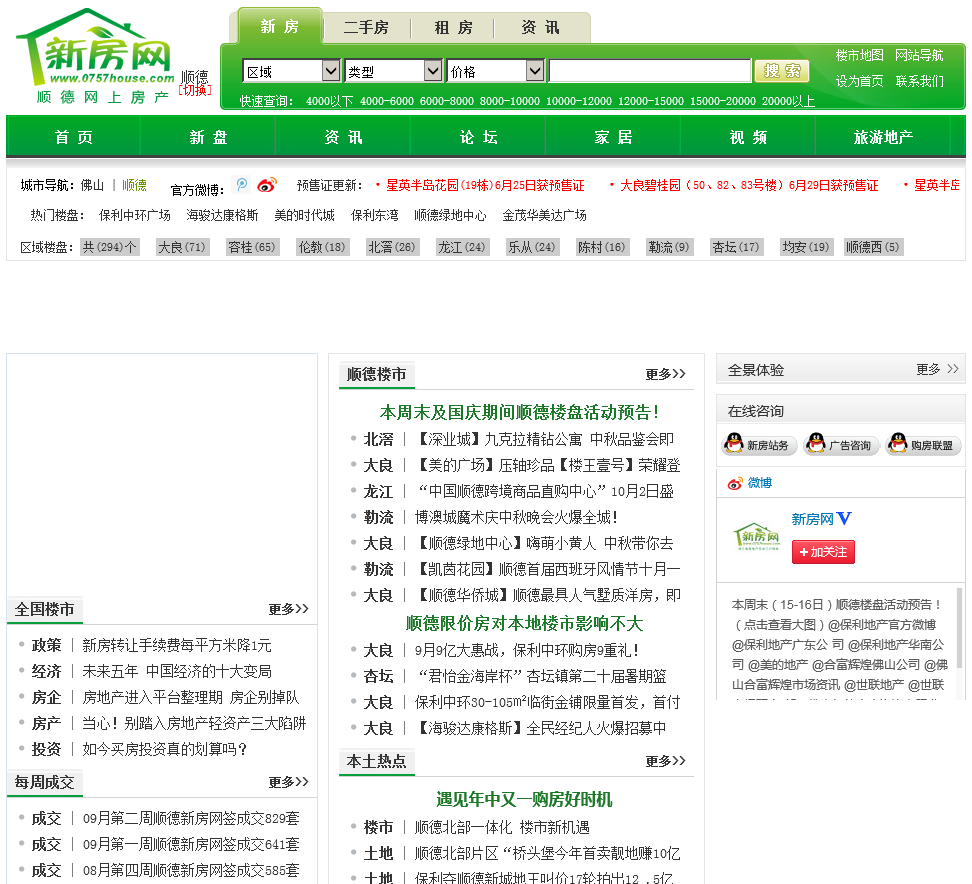Open the 区域 dropdown
The width and height of the screenshot is (972, 884).
click(x=291, y=71)
